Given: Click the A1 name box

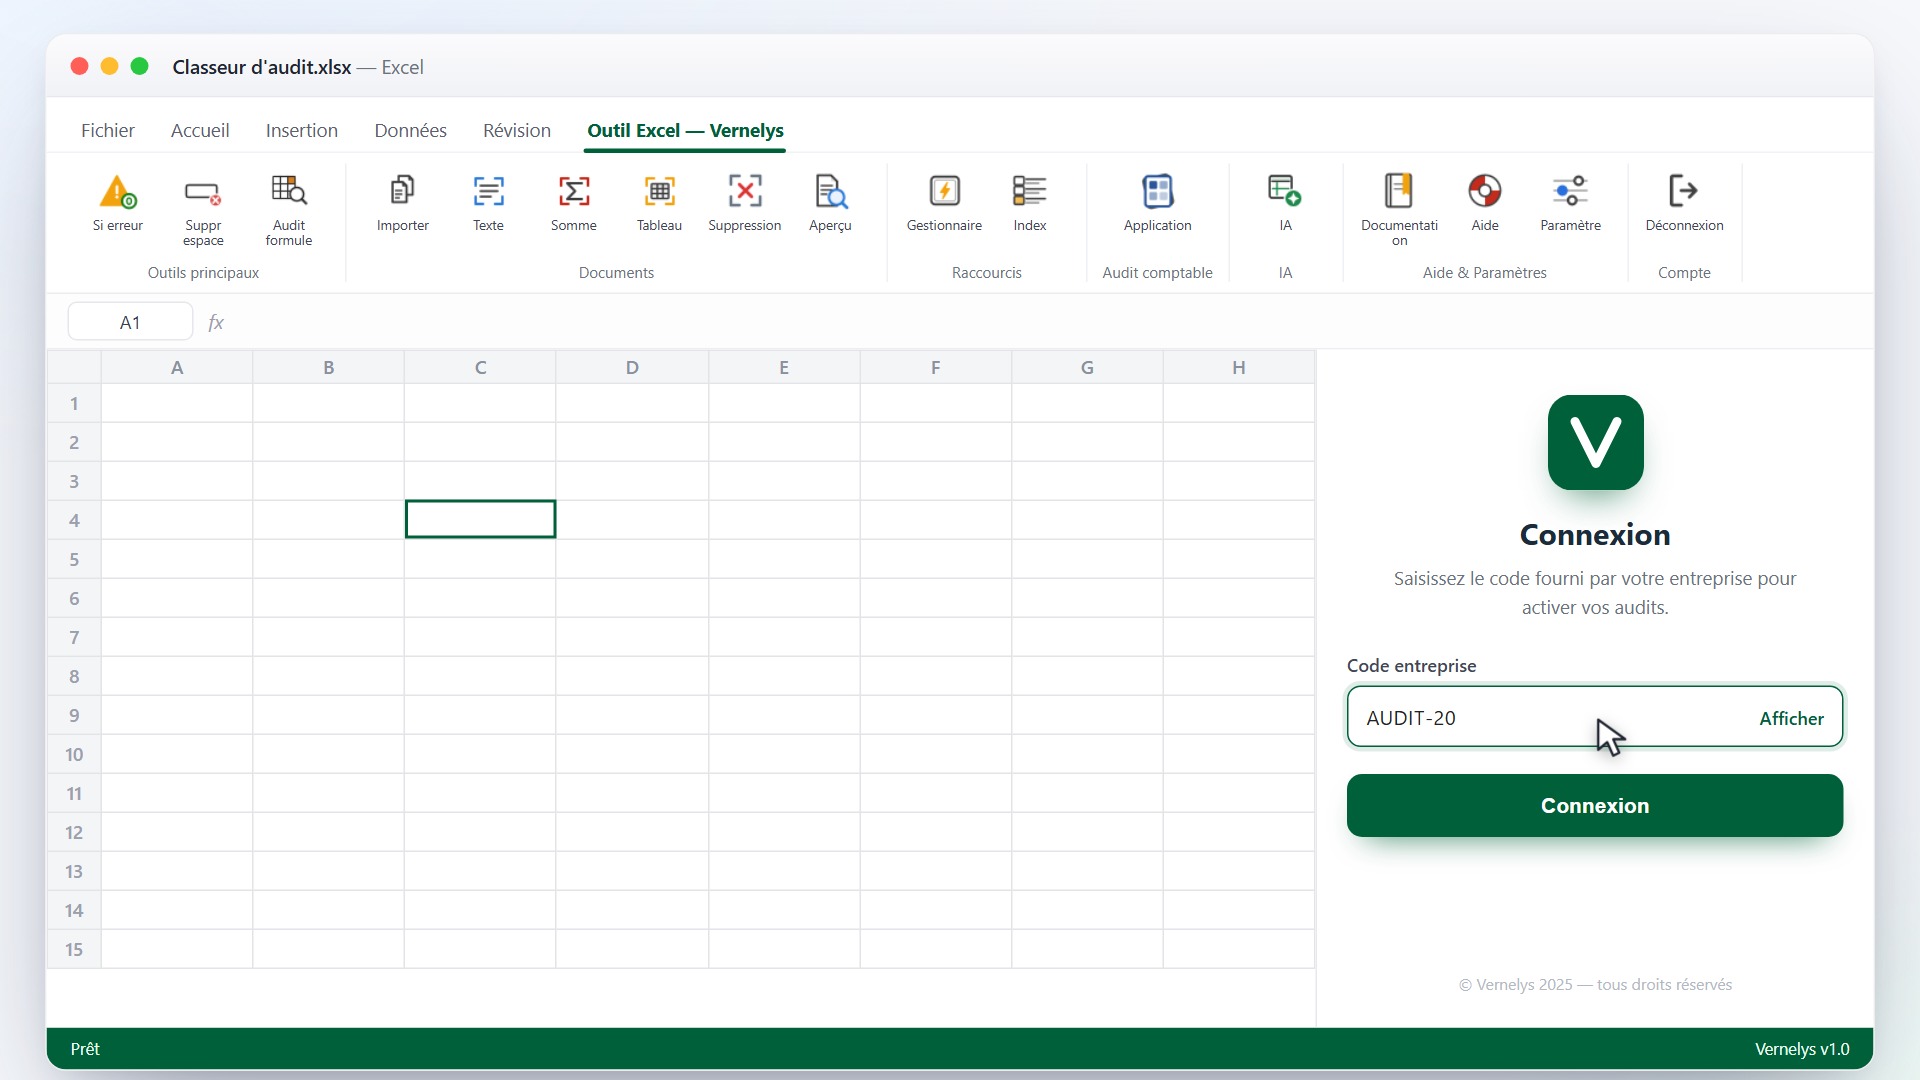Looking at the screenshot, I should (x=130, y=322).
